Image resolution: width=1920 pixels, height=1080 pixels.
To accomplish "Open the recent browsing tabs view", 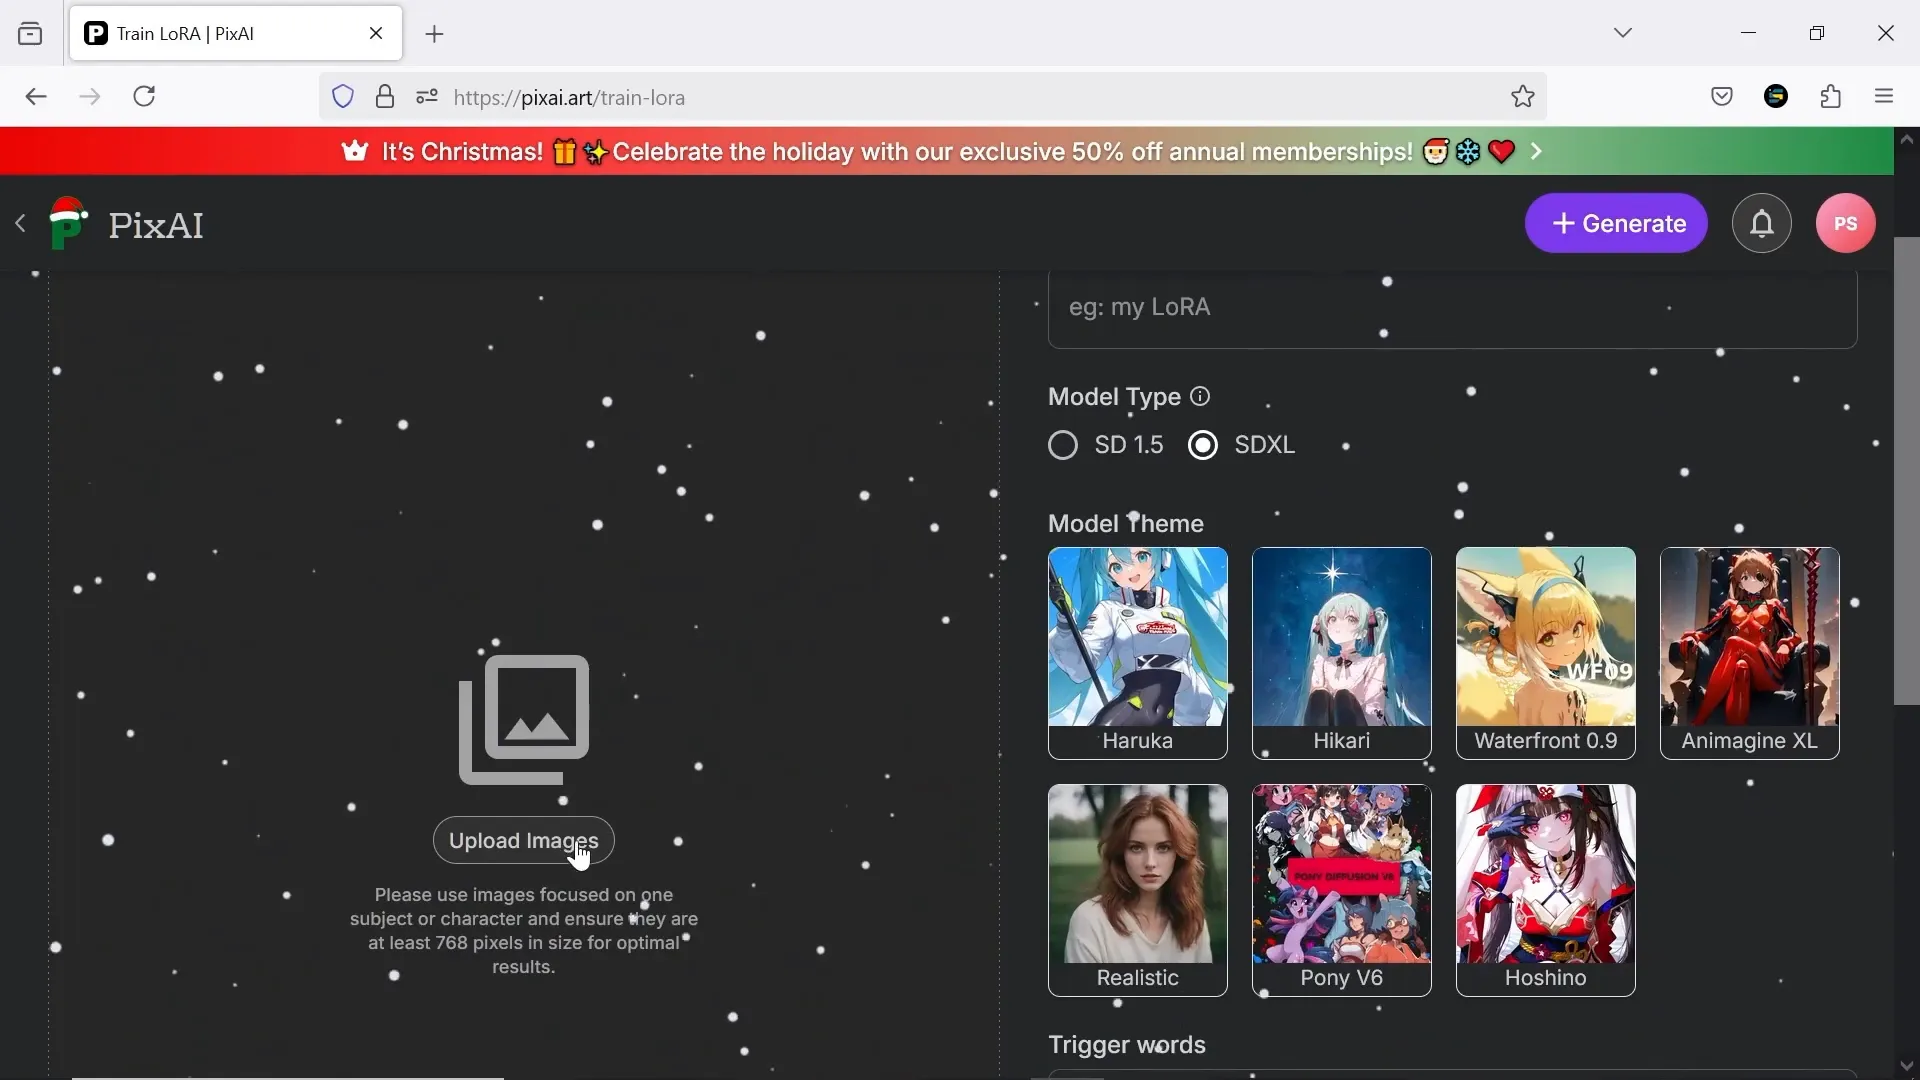I will coord(31,34).
